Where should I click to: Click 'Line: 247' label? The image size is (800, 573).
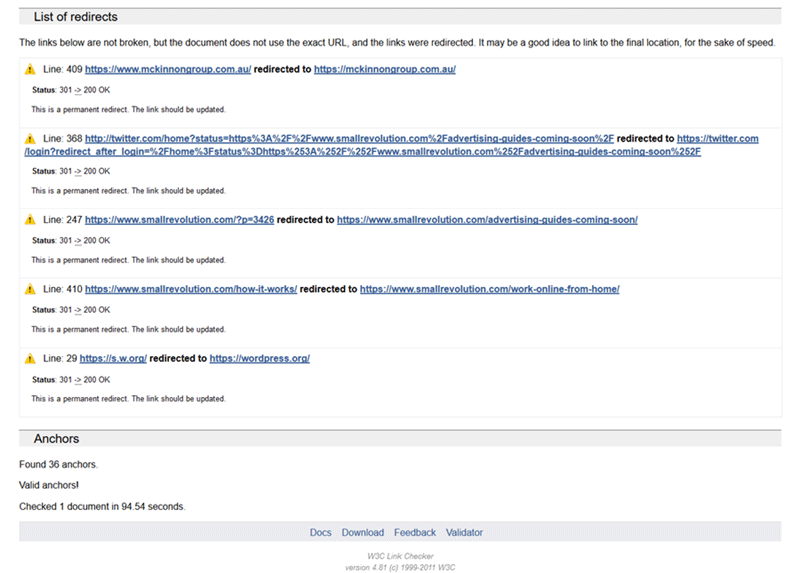pyautogui.click(x=63, y=220)
